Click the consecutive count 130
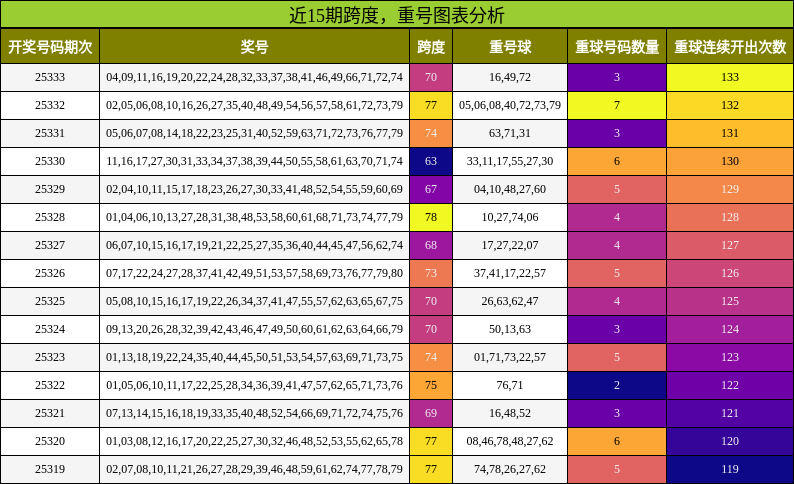794x484 pixels. 730,162
